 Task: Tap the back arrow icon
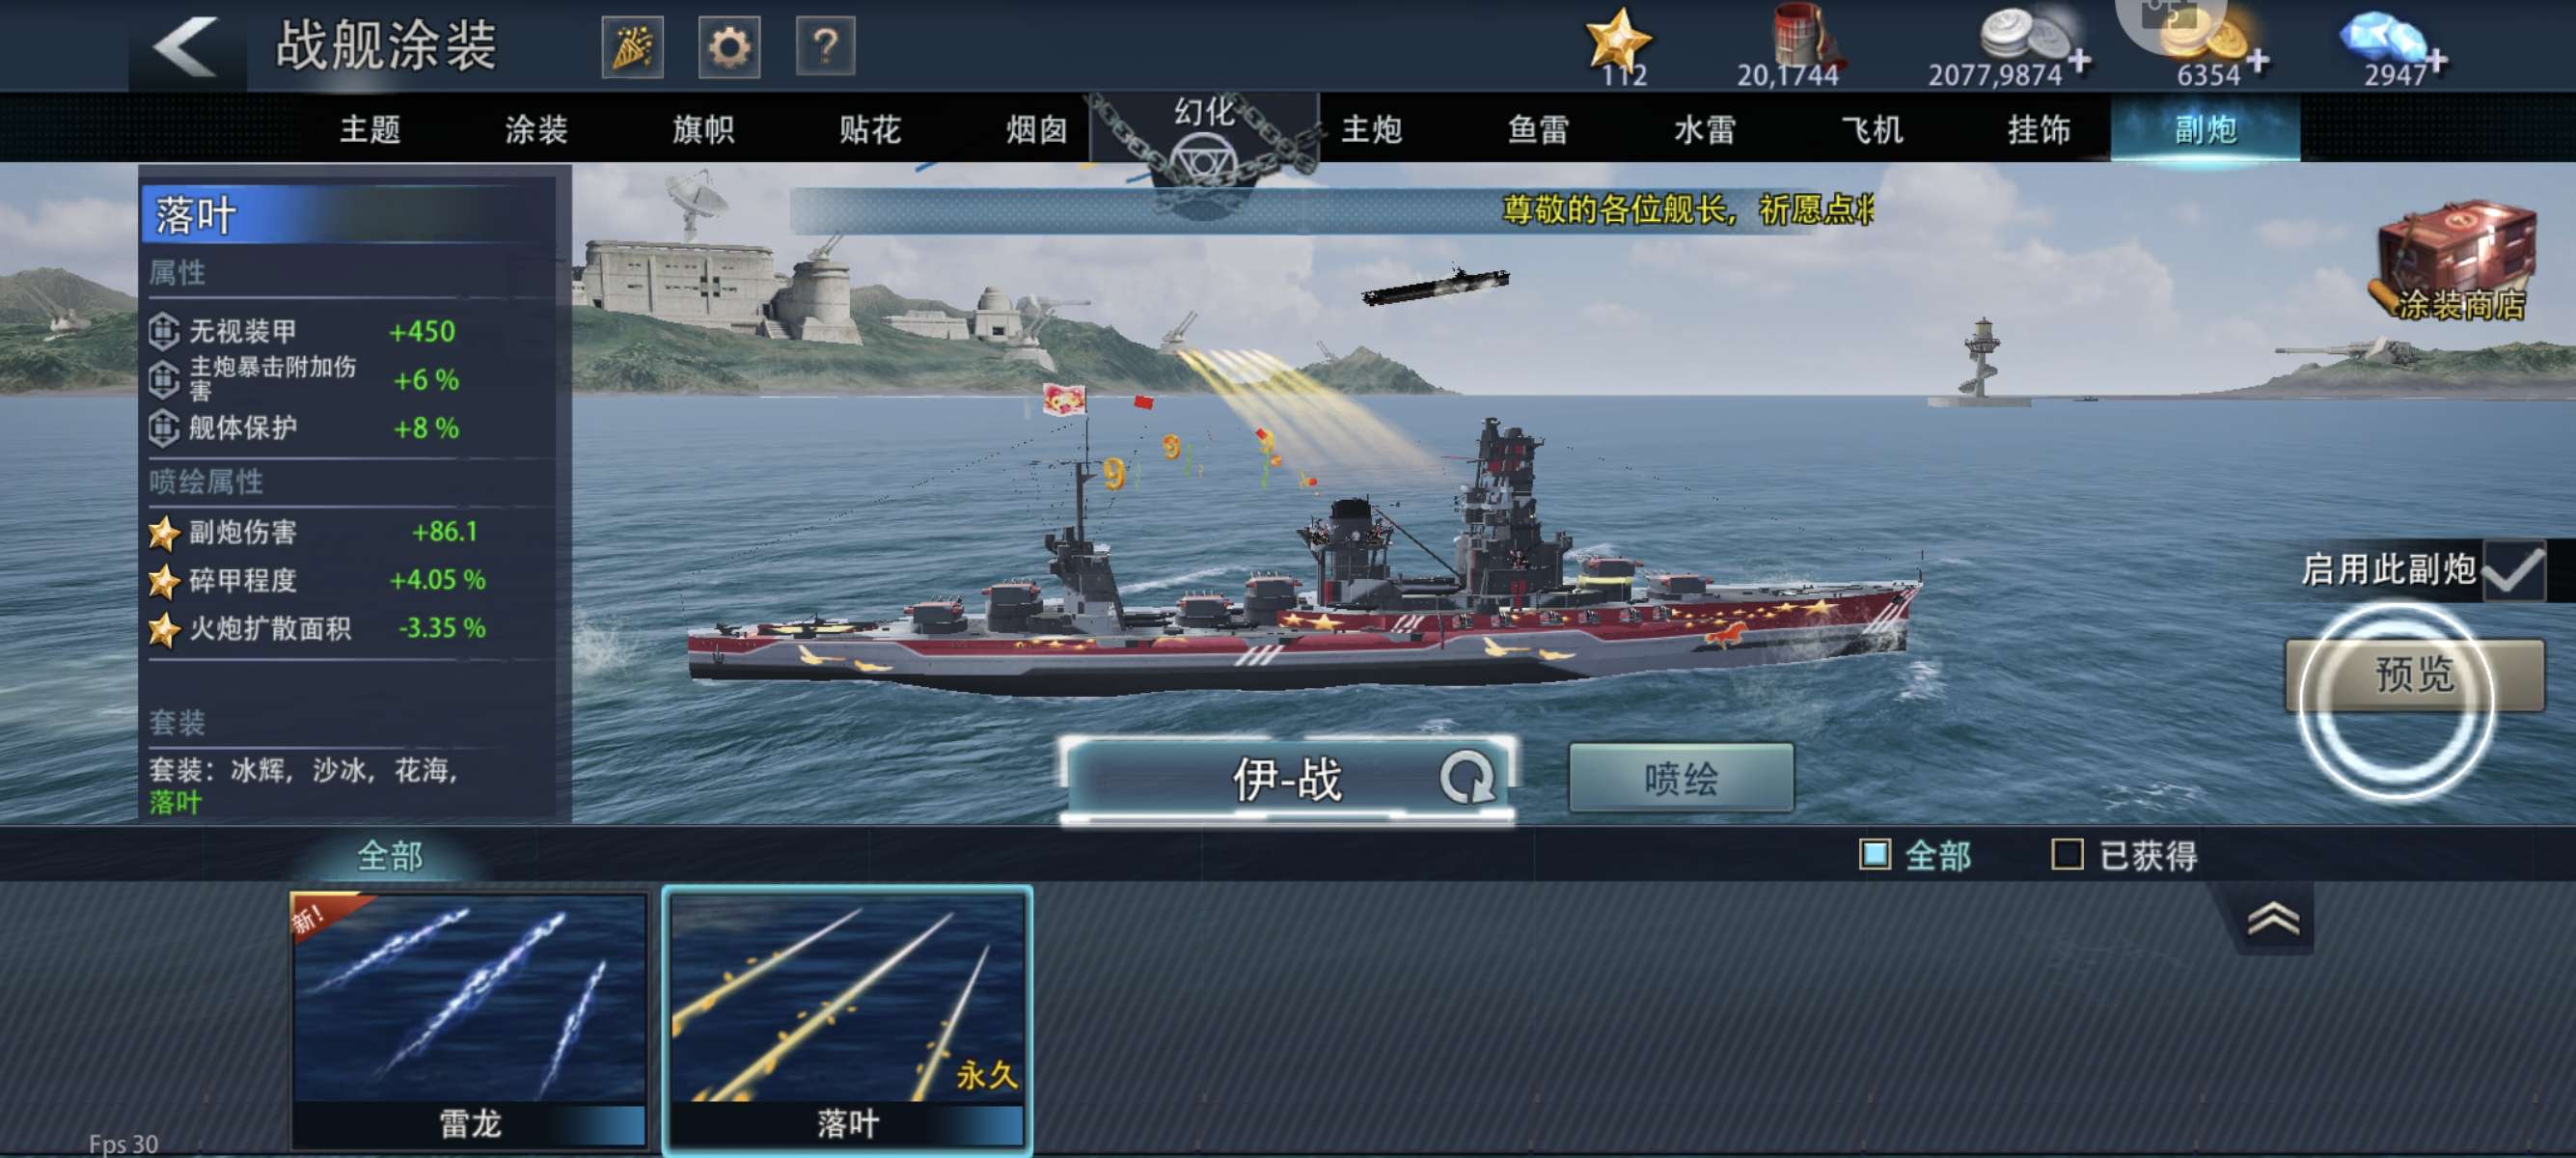click(186, 46)
